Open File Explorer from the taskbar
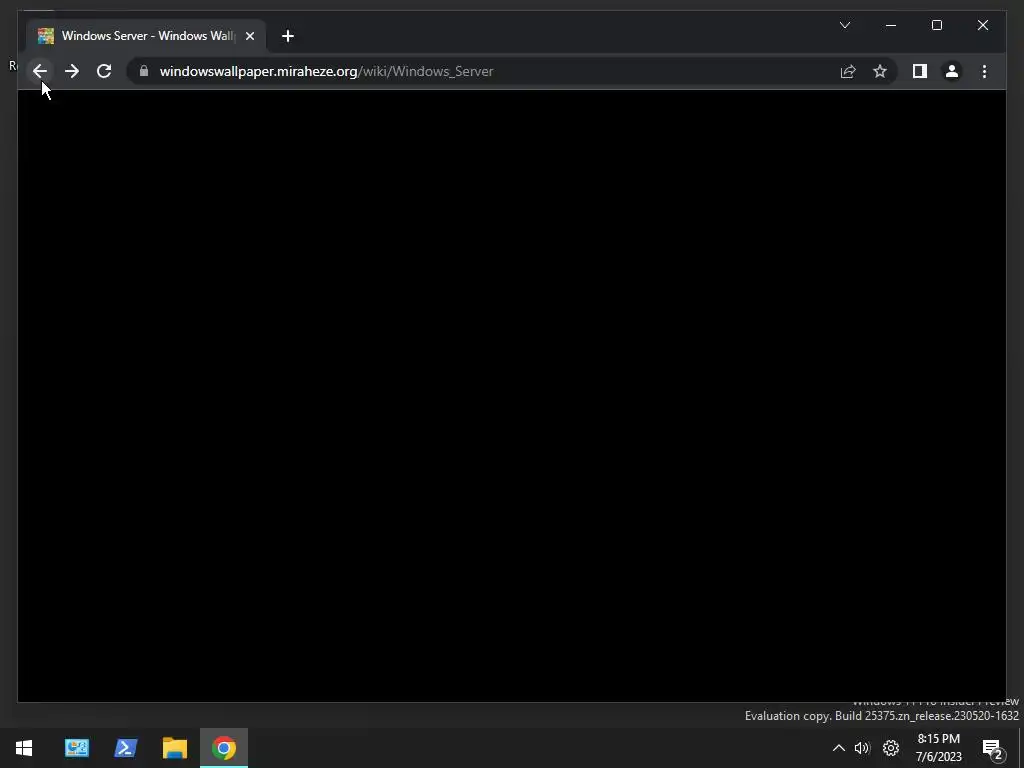Viewport: 1024px width, 768px height. [175, 748]
